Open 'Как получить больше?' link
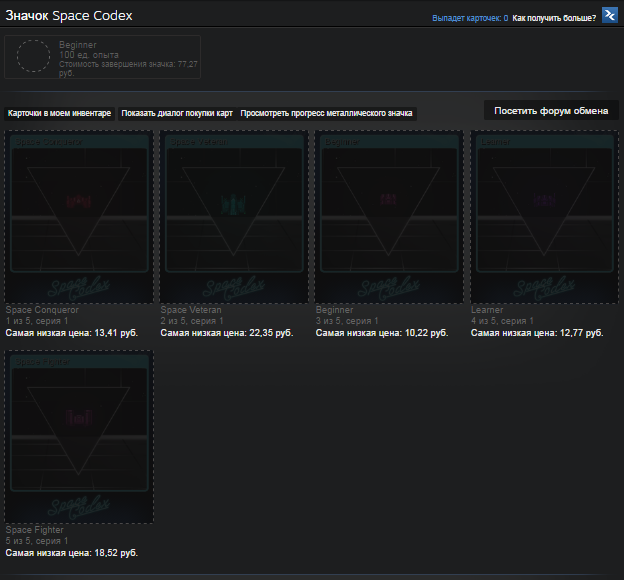Image resolution: width=624 pixels, height=580 pixels. pyautogui.click(x=554, y=18)
